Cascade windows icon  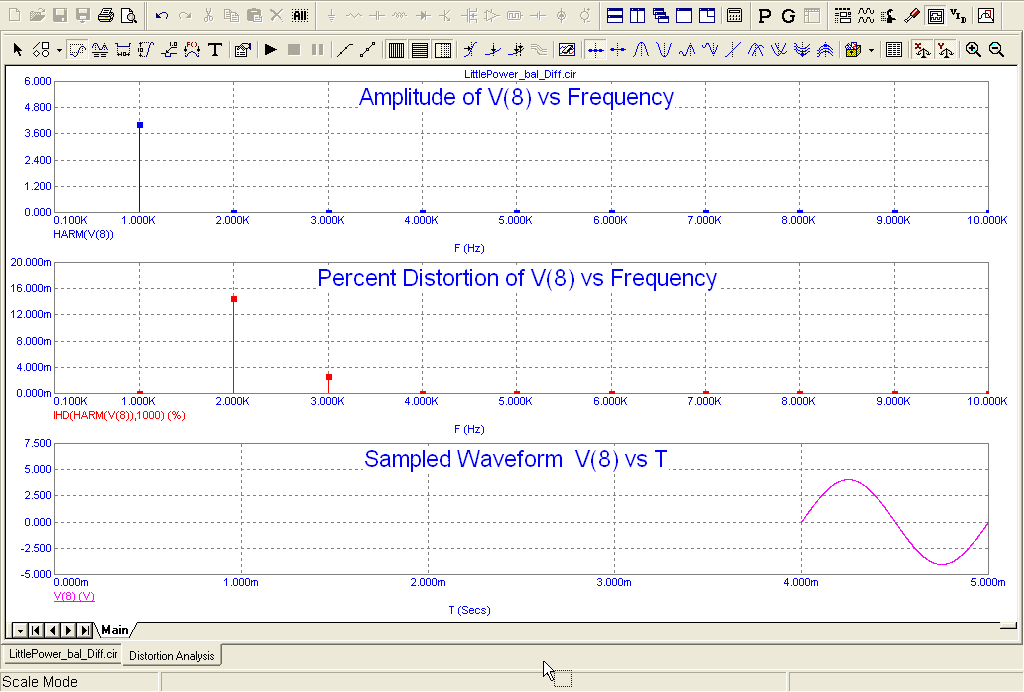pos(660,15)
